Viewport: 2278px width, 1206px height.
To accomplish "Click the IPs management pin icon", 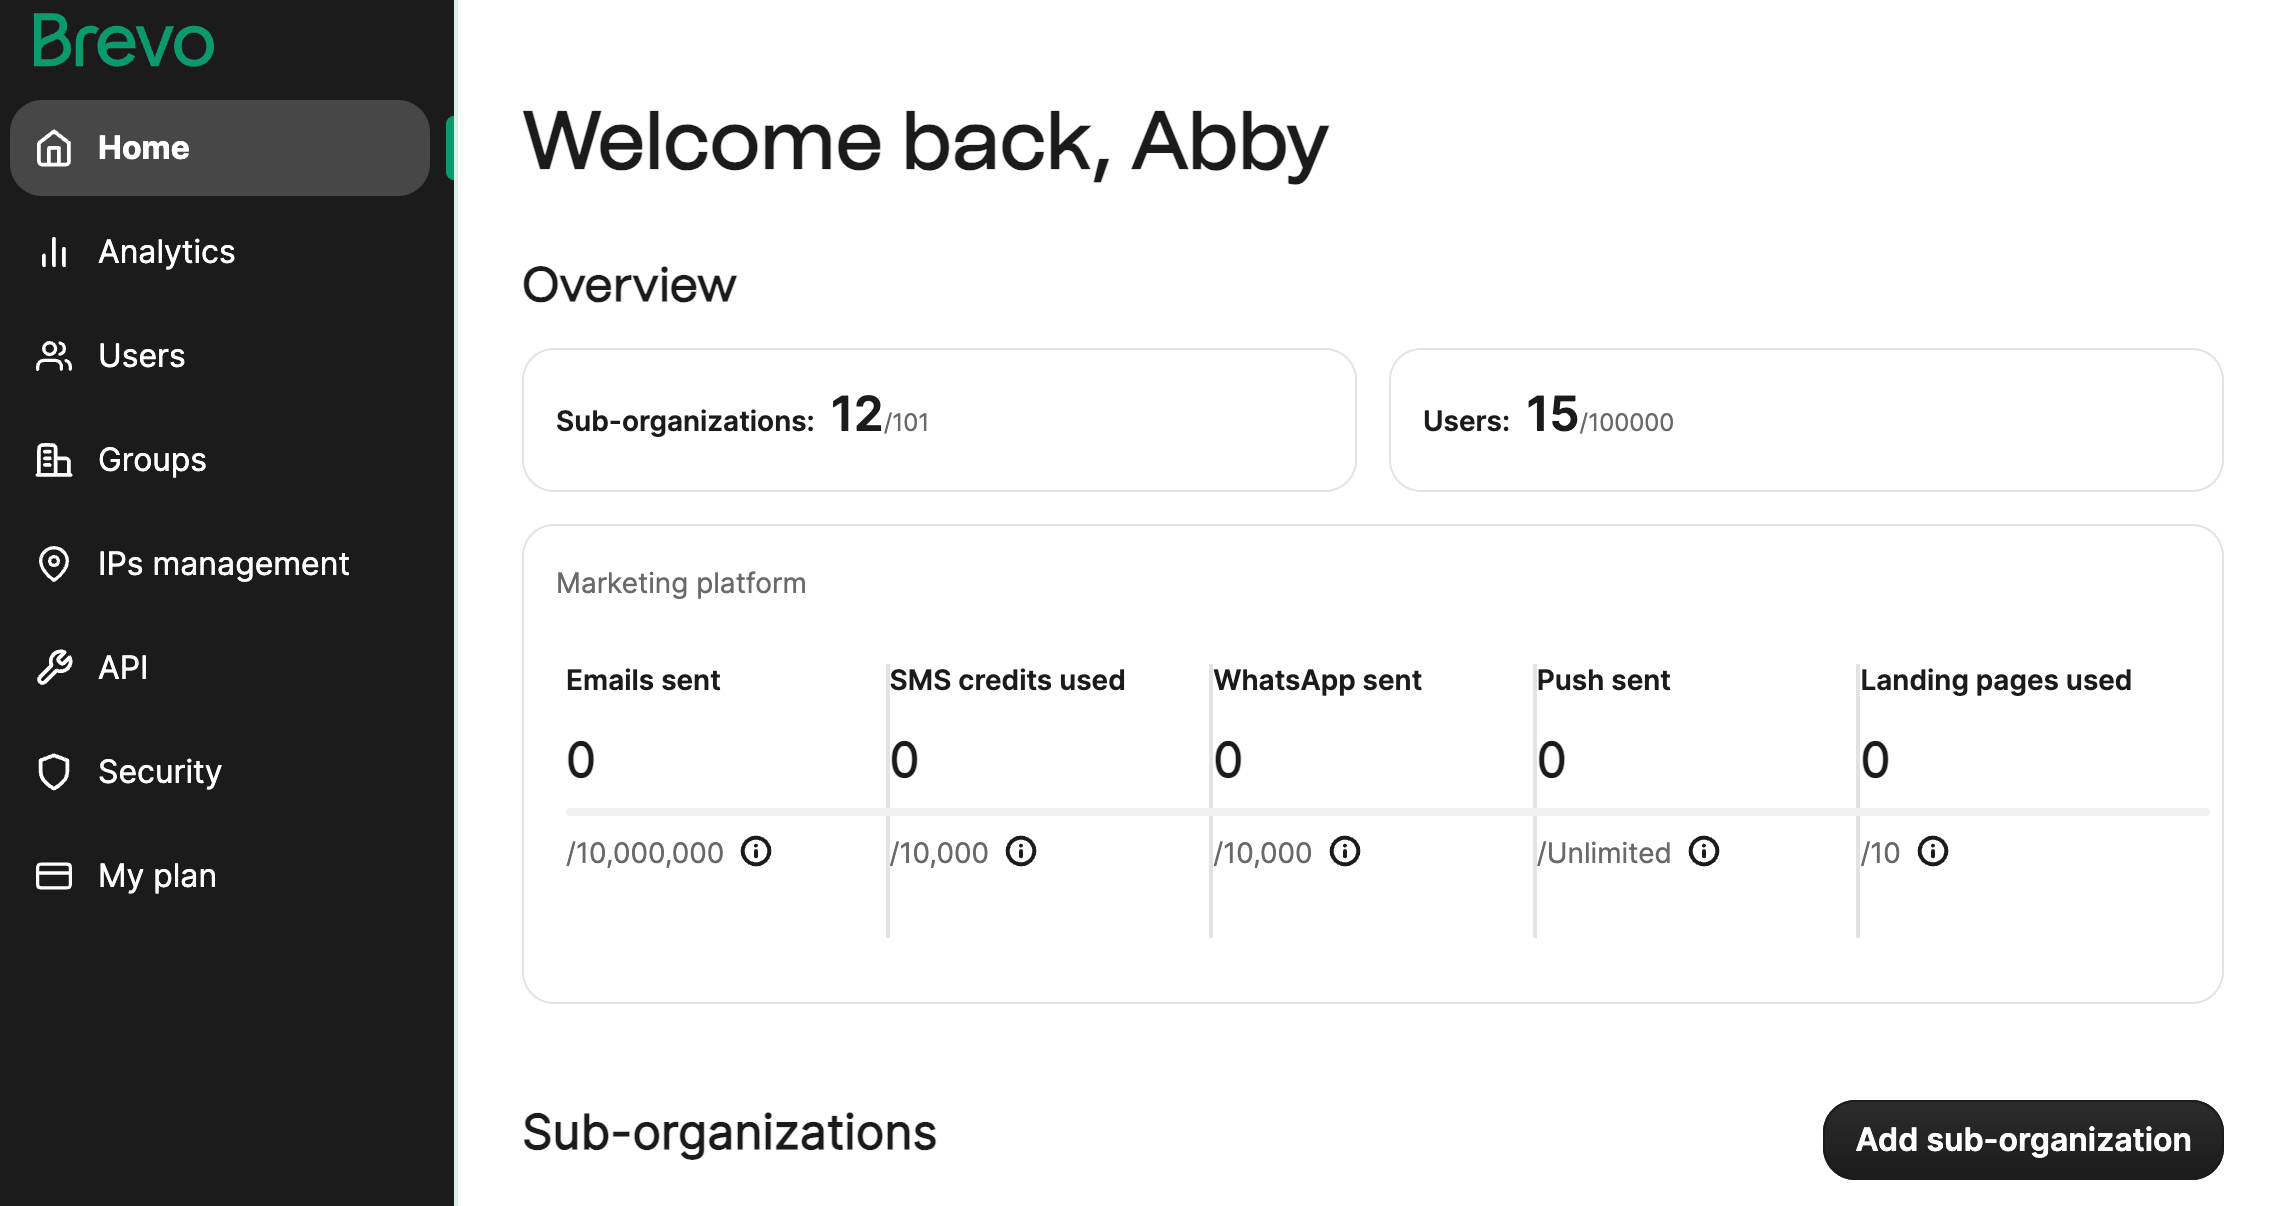I will coord(54,564).
